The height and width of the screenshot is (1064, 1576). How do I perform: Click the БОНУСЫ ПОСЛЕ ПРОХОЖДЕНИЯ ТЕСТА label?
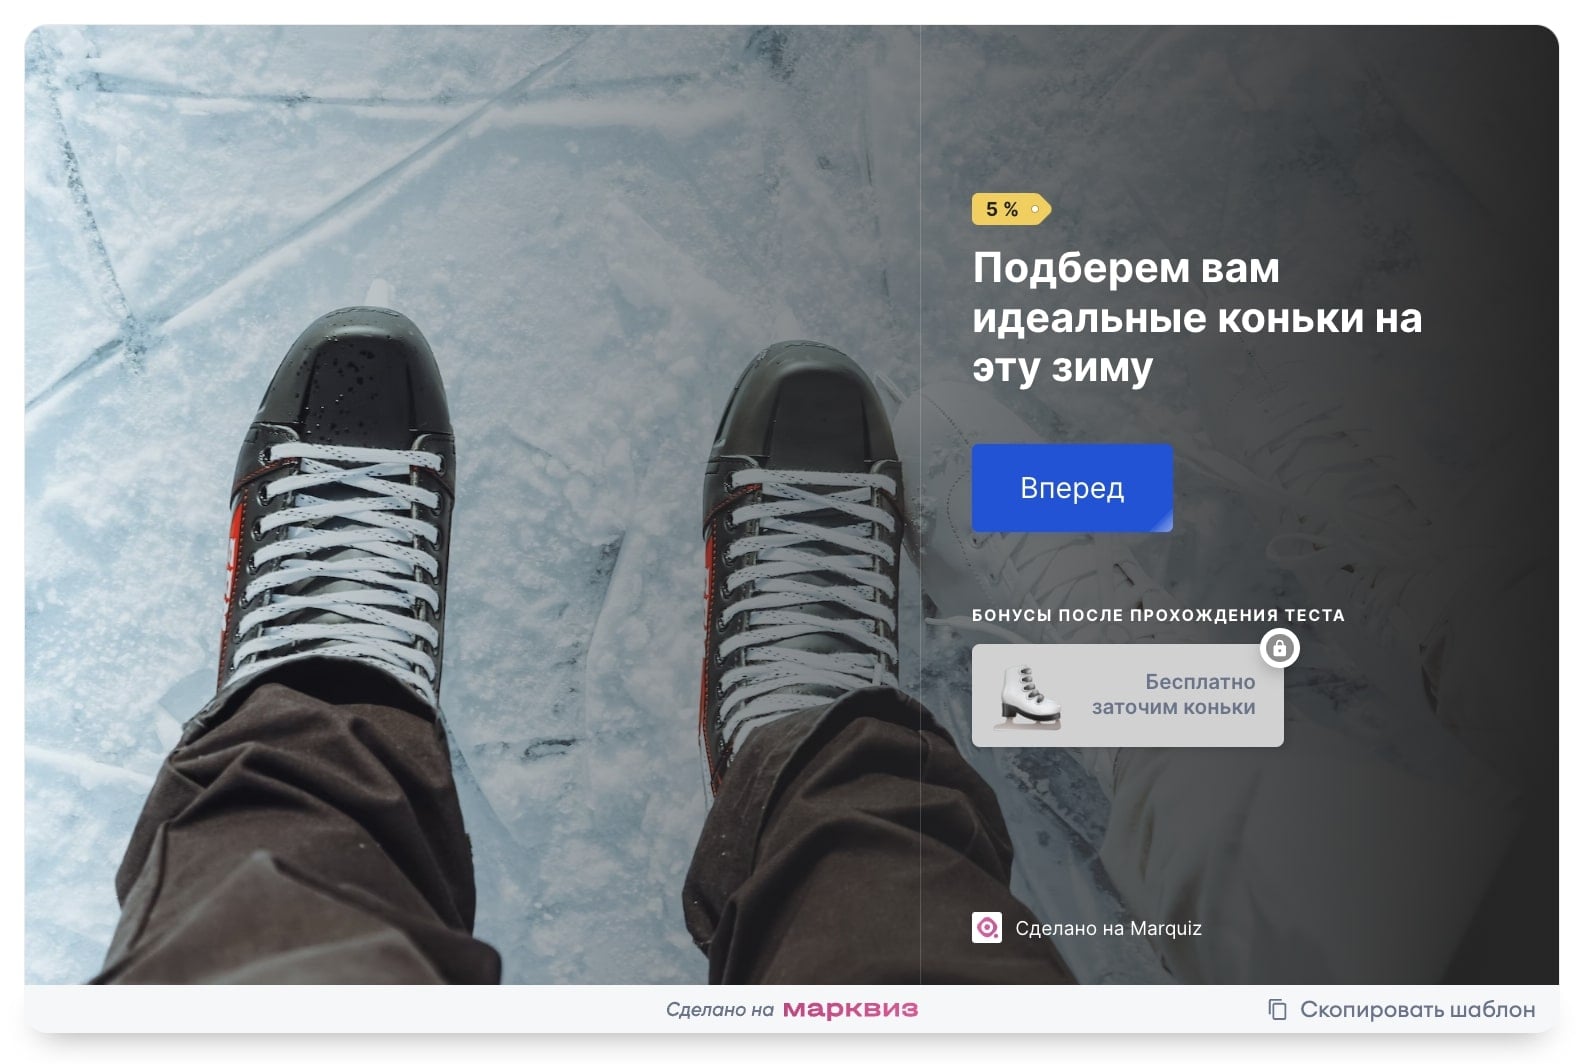(1158, 615)
